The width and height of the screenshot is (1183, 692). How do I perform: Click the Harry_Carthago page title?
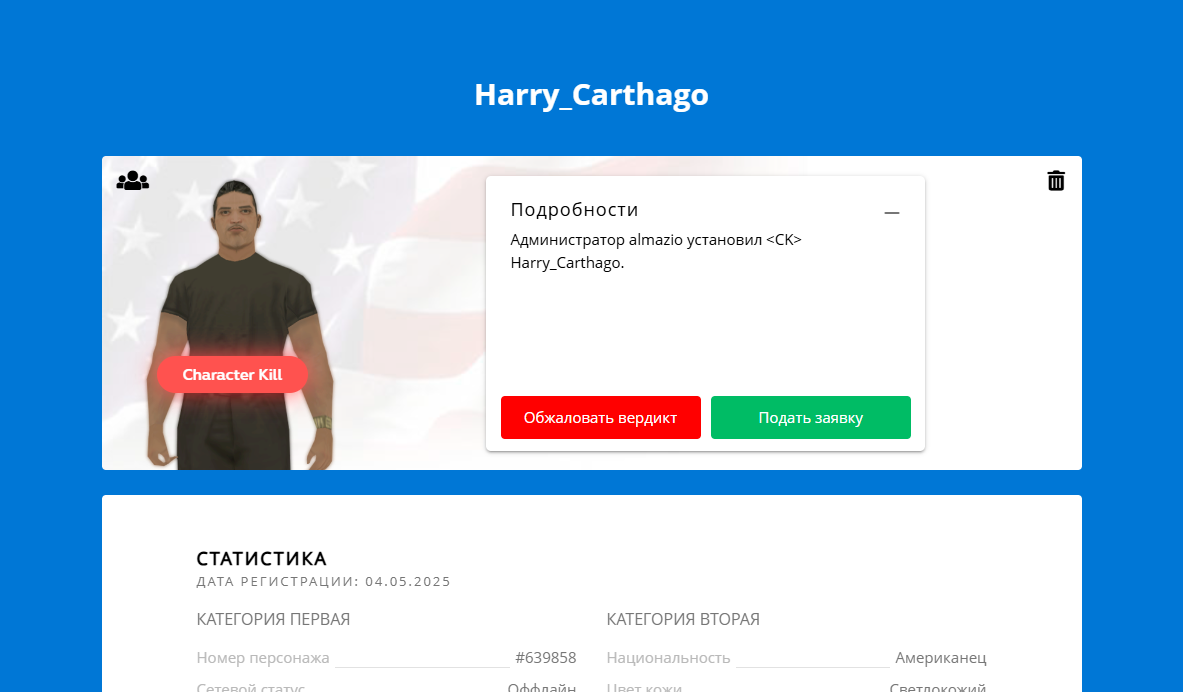point(591,95)
